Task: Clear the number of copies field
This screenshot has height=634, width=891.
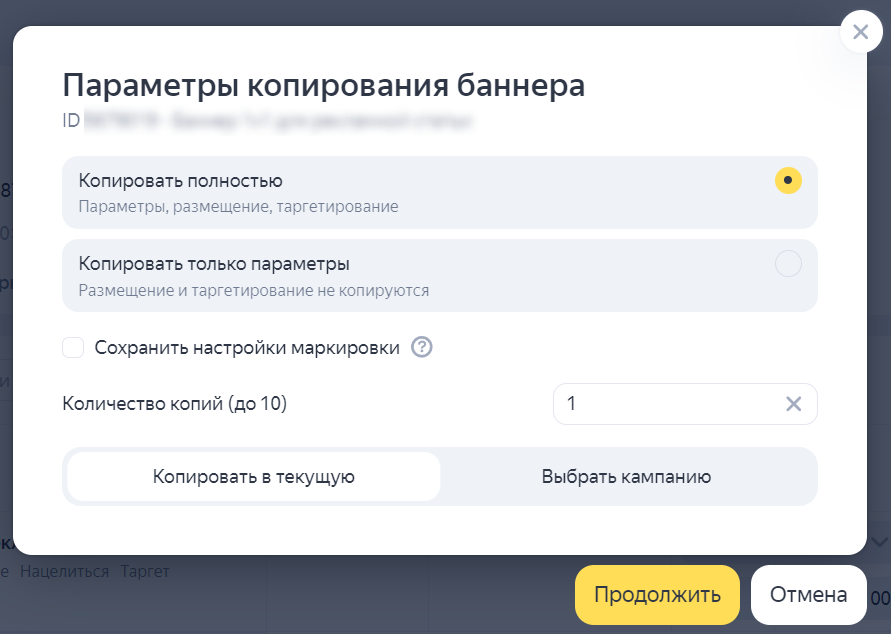Action: [793, 404]
